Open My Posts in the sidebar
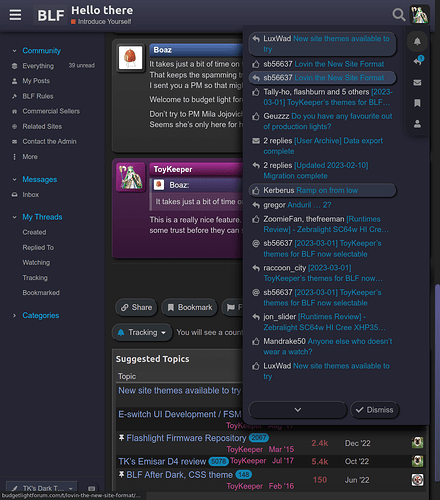 36,81
